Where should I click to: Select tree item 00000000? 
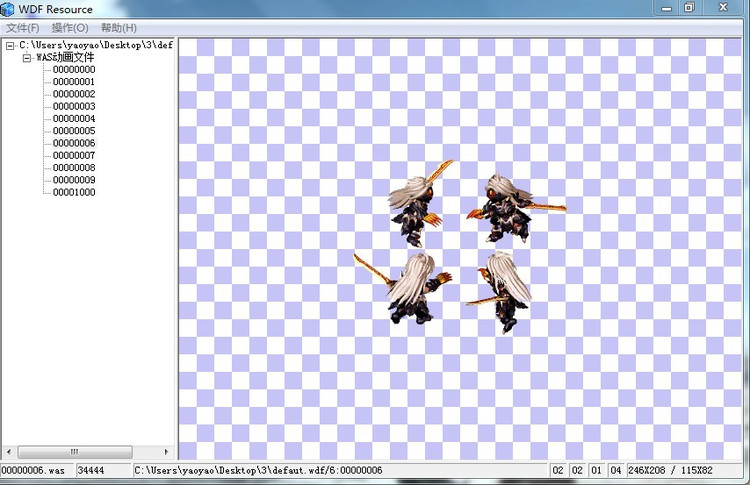(74, 70)
